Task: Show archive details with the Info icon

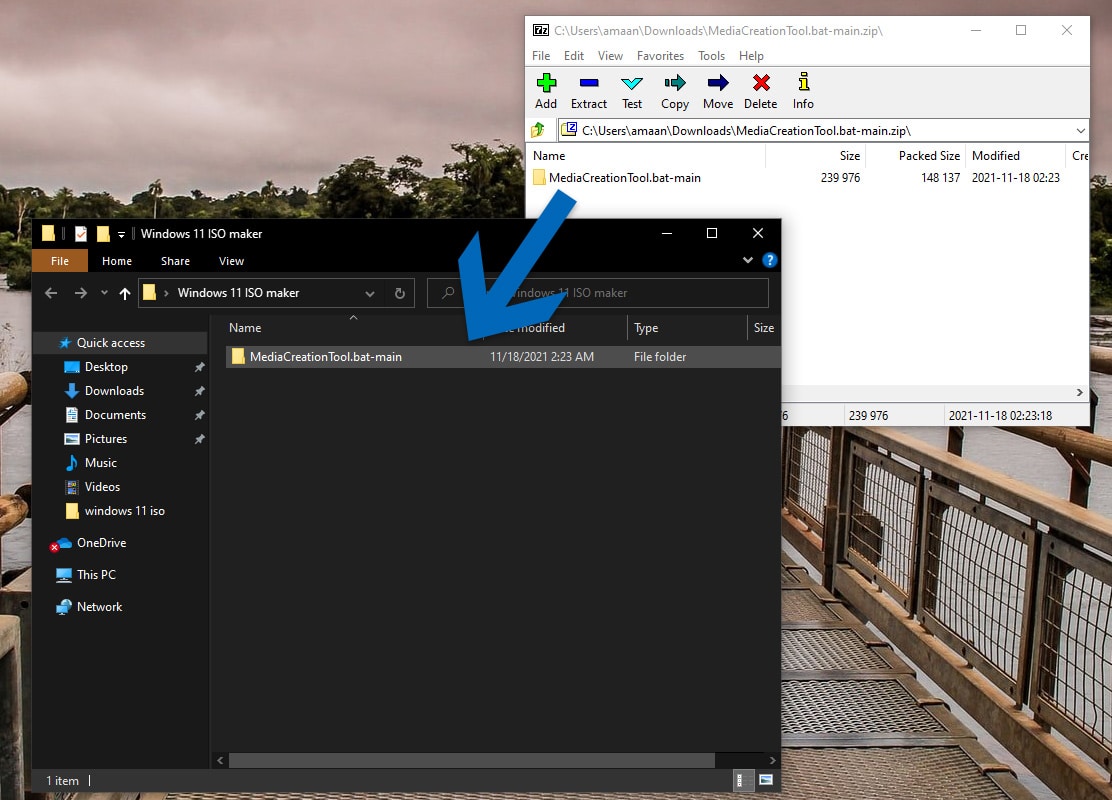Action: [x=802, y=90]
